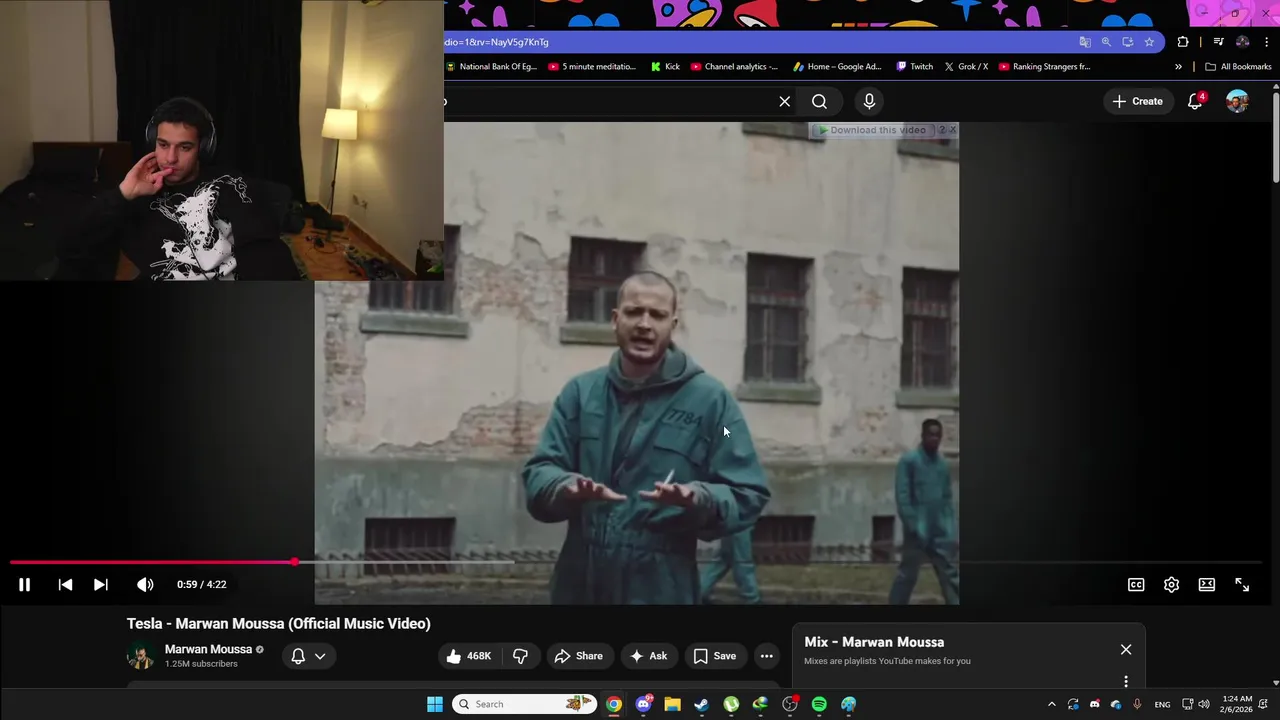
Task: Open Spotify from the taskbar
Action: point(819,704)
